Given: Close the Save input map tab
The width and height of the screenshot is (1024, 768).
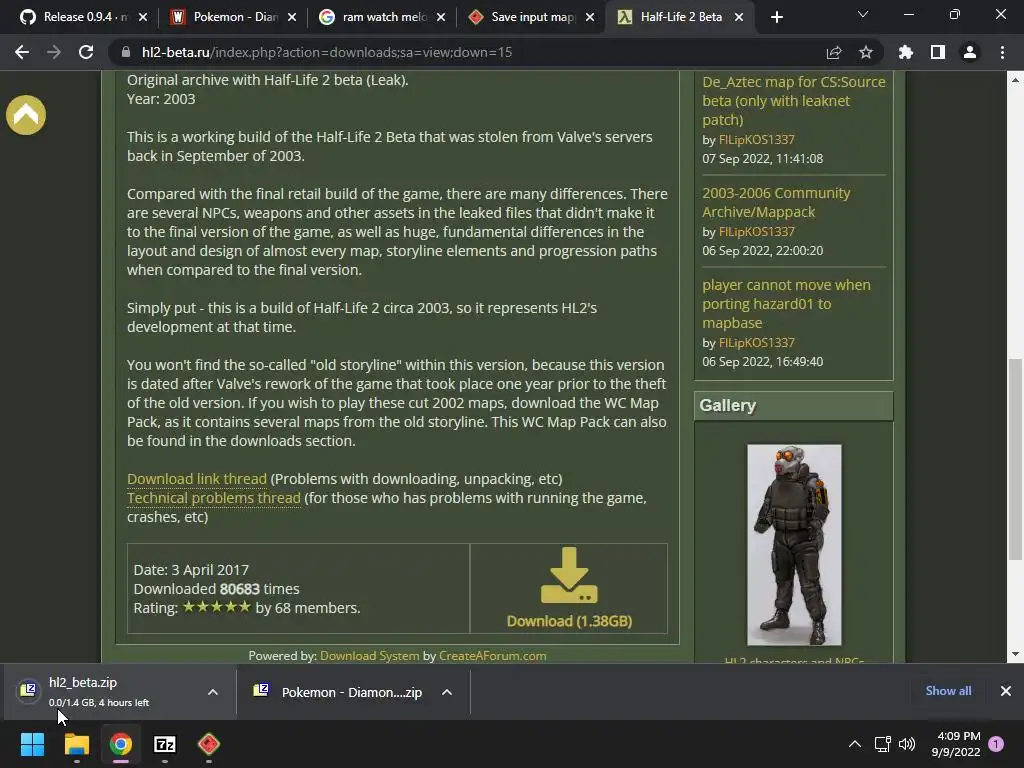Looking at the screenshot, I should click(x=590, y=17).
